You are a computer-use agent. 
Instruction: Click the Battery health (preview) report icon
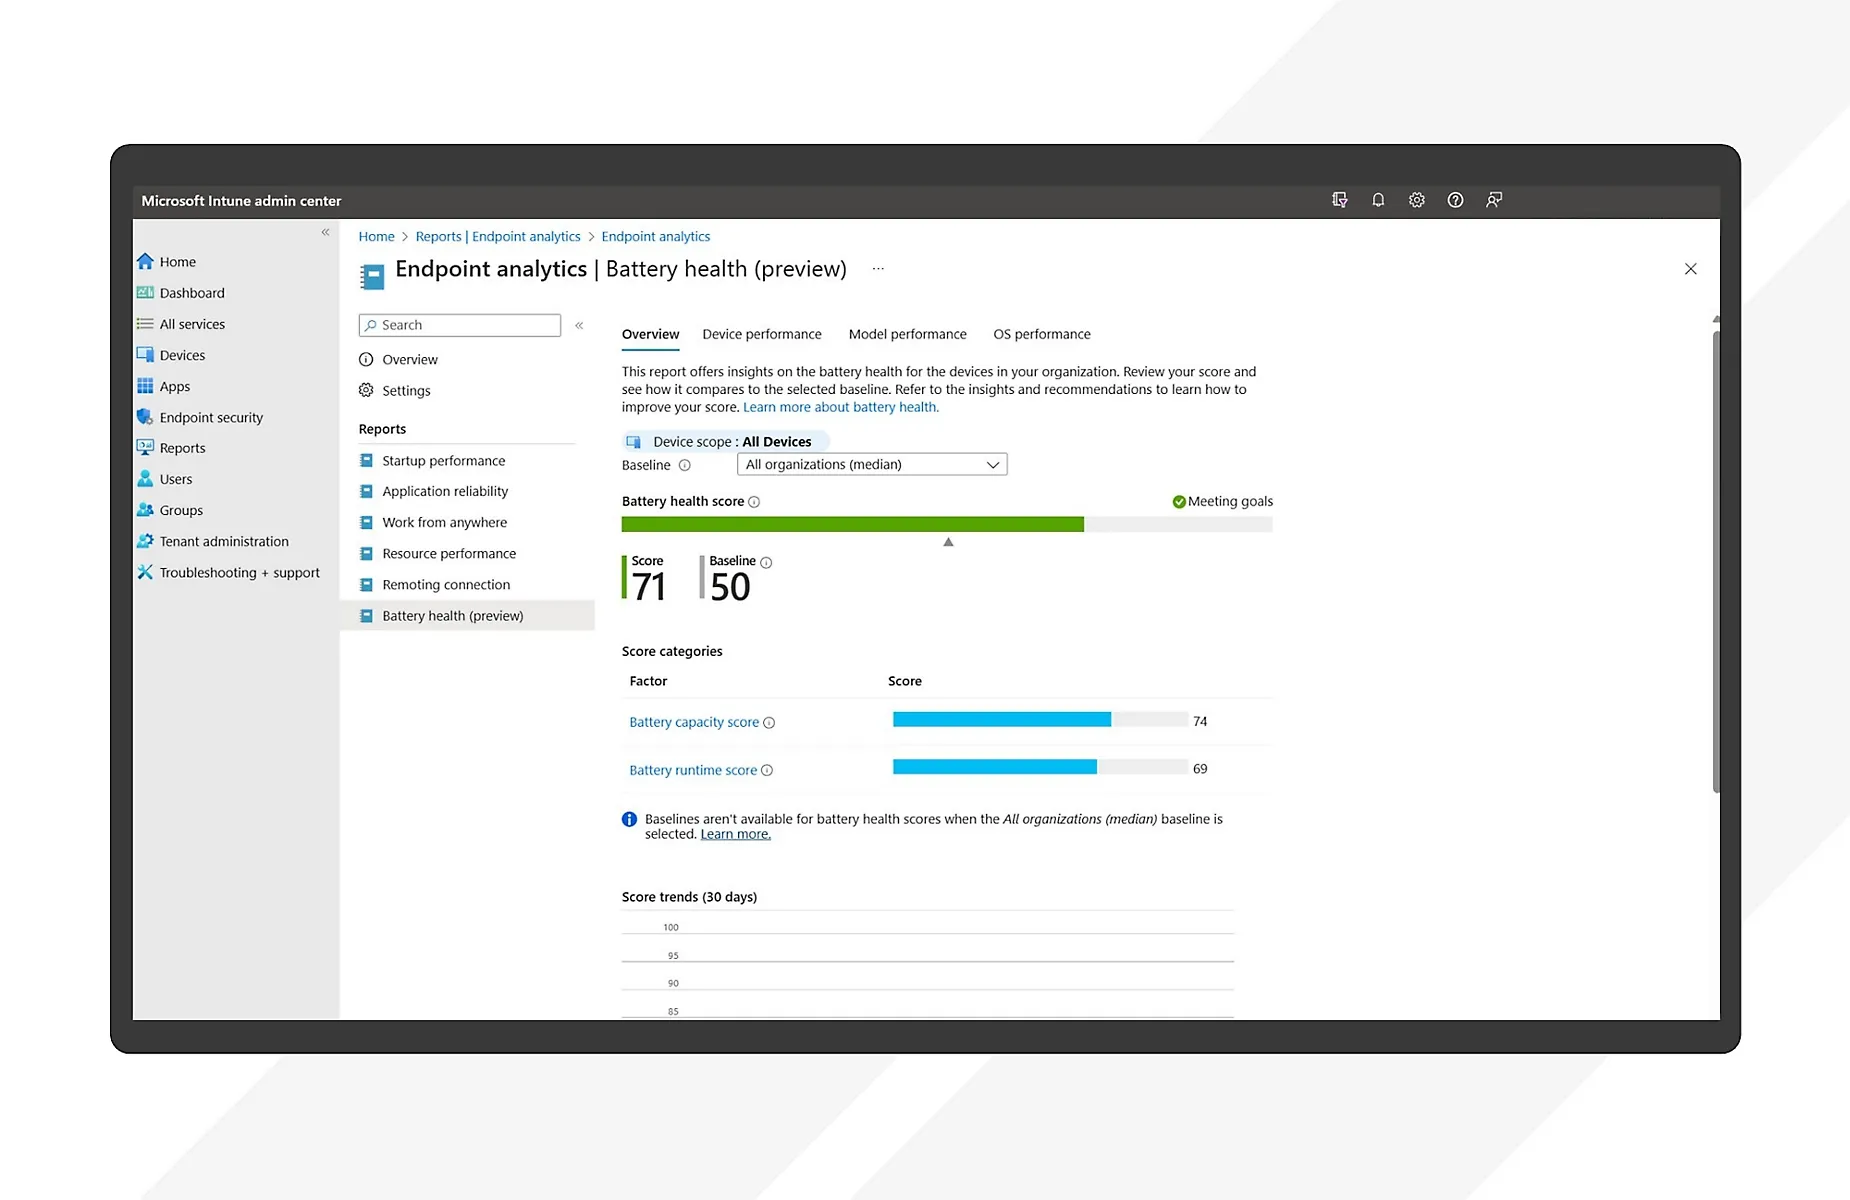click(366, 616)
